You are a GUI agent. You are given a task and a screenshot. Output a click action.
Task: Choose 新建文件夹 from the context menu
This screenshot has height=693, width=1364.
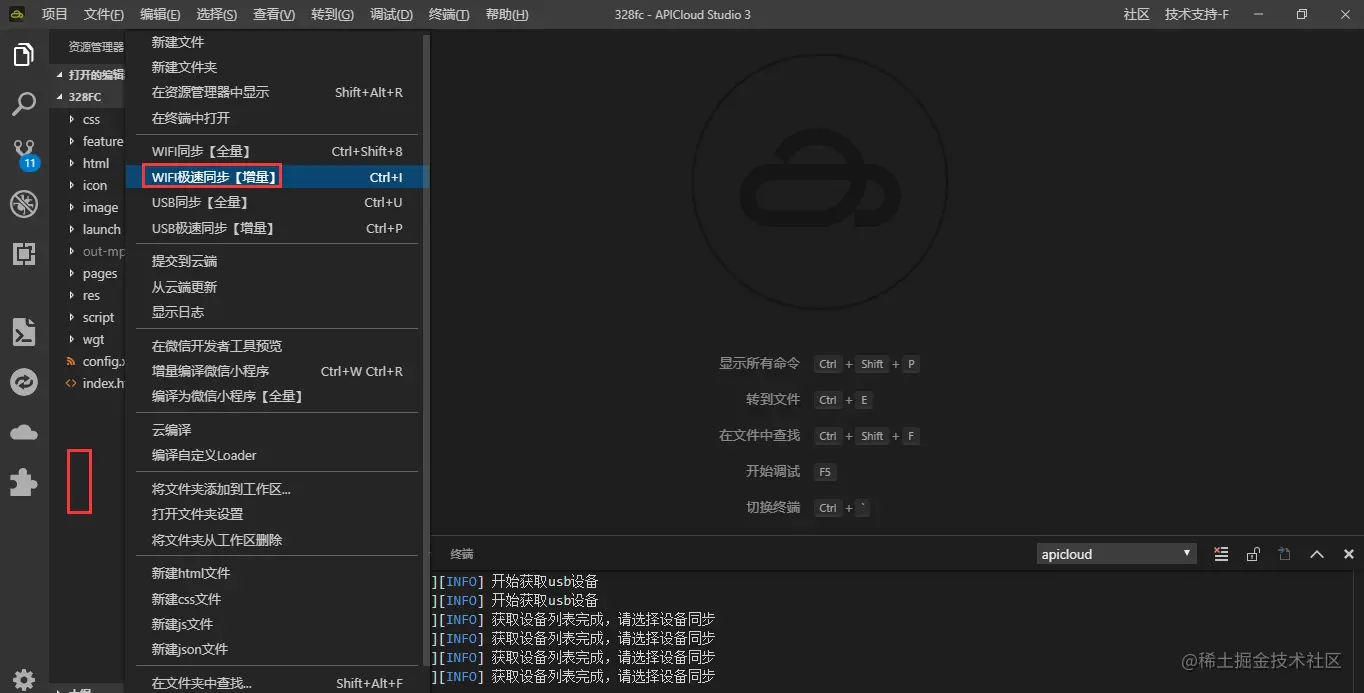pos(277,67)
